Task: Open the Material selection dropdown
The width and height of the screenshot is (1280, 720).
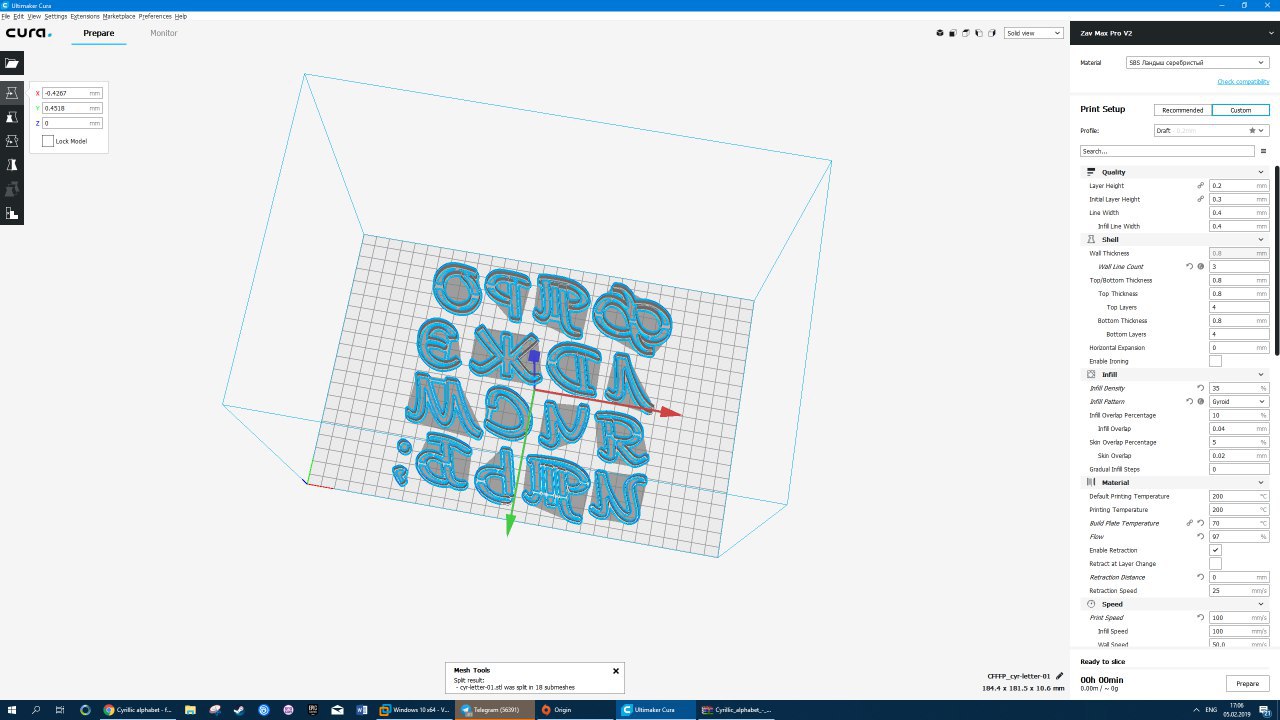Action: (1197, 62)
